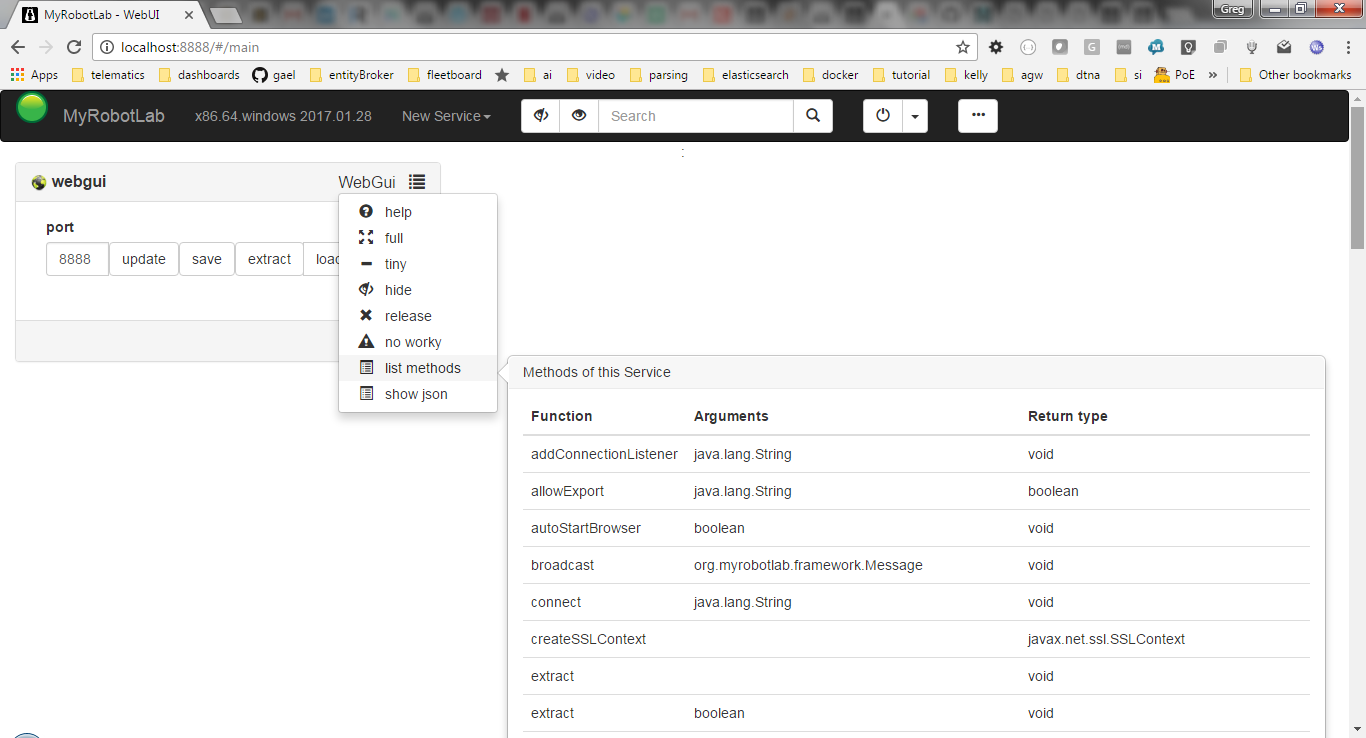Click the power button in navbar

[x=883, y=116]
